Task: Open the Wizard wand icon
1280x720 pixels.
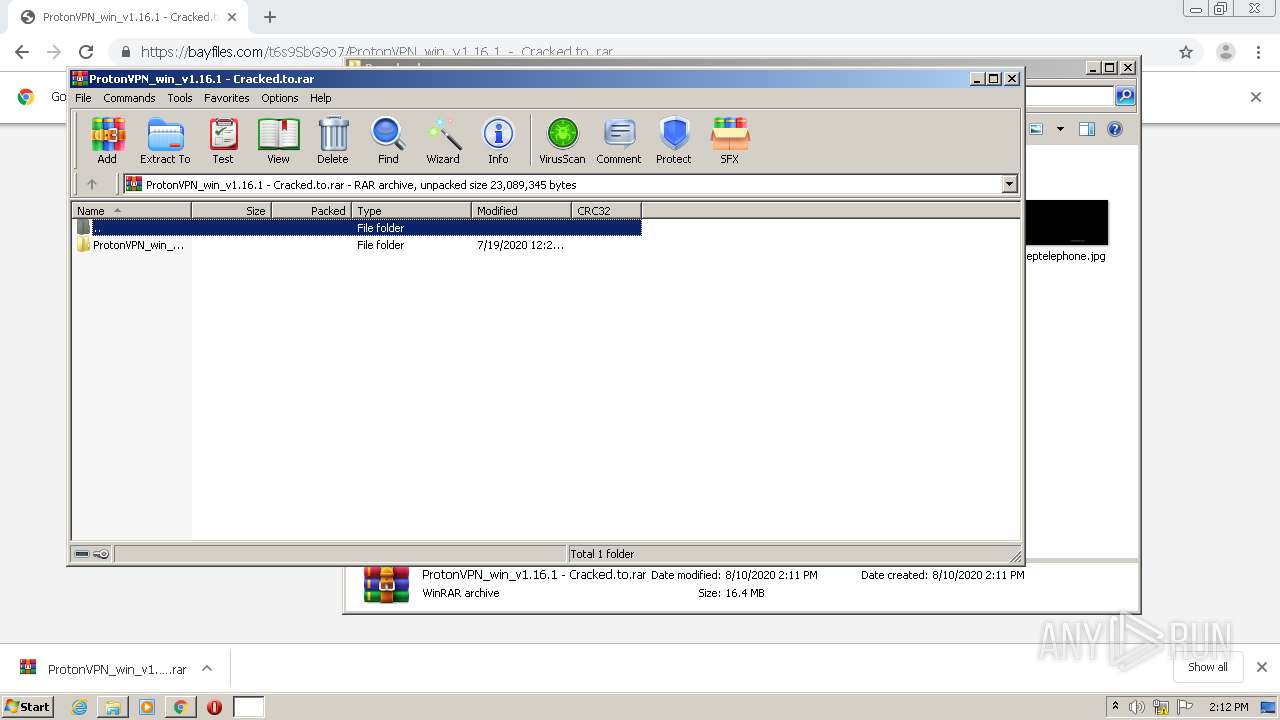Action: pos(443,140)
